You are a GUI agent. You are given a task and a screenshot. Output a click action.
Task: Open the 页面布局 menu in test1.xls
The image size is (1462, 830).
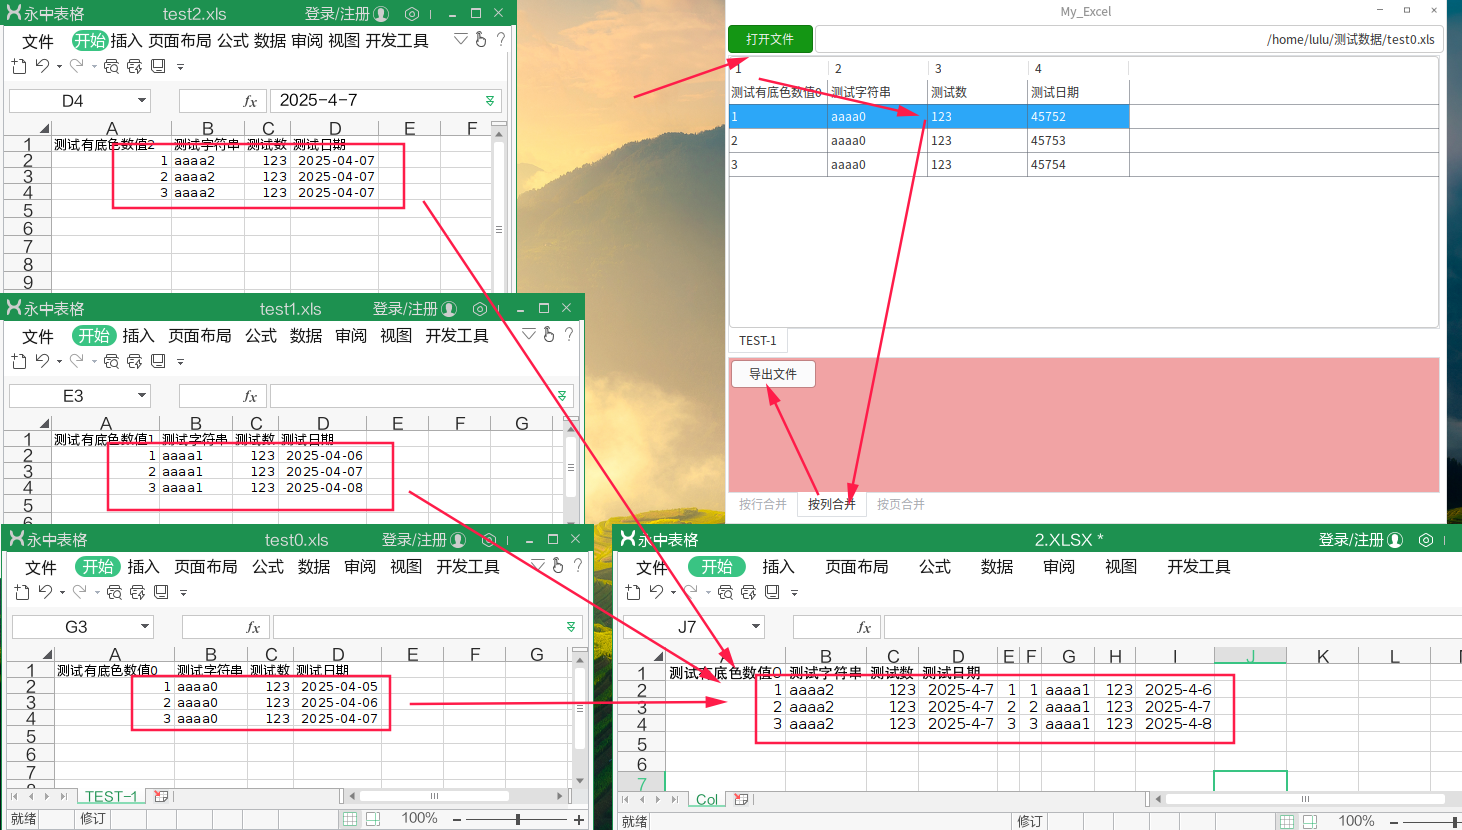[200, 336]
